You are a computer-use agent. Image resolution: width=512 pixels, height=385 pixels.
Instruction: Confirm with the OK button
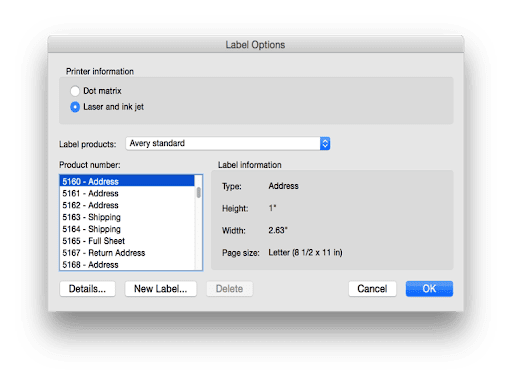[x=429, y=289]
